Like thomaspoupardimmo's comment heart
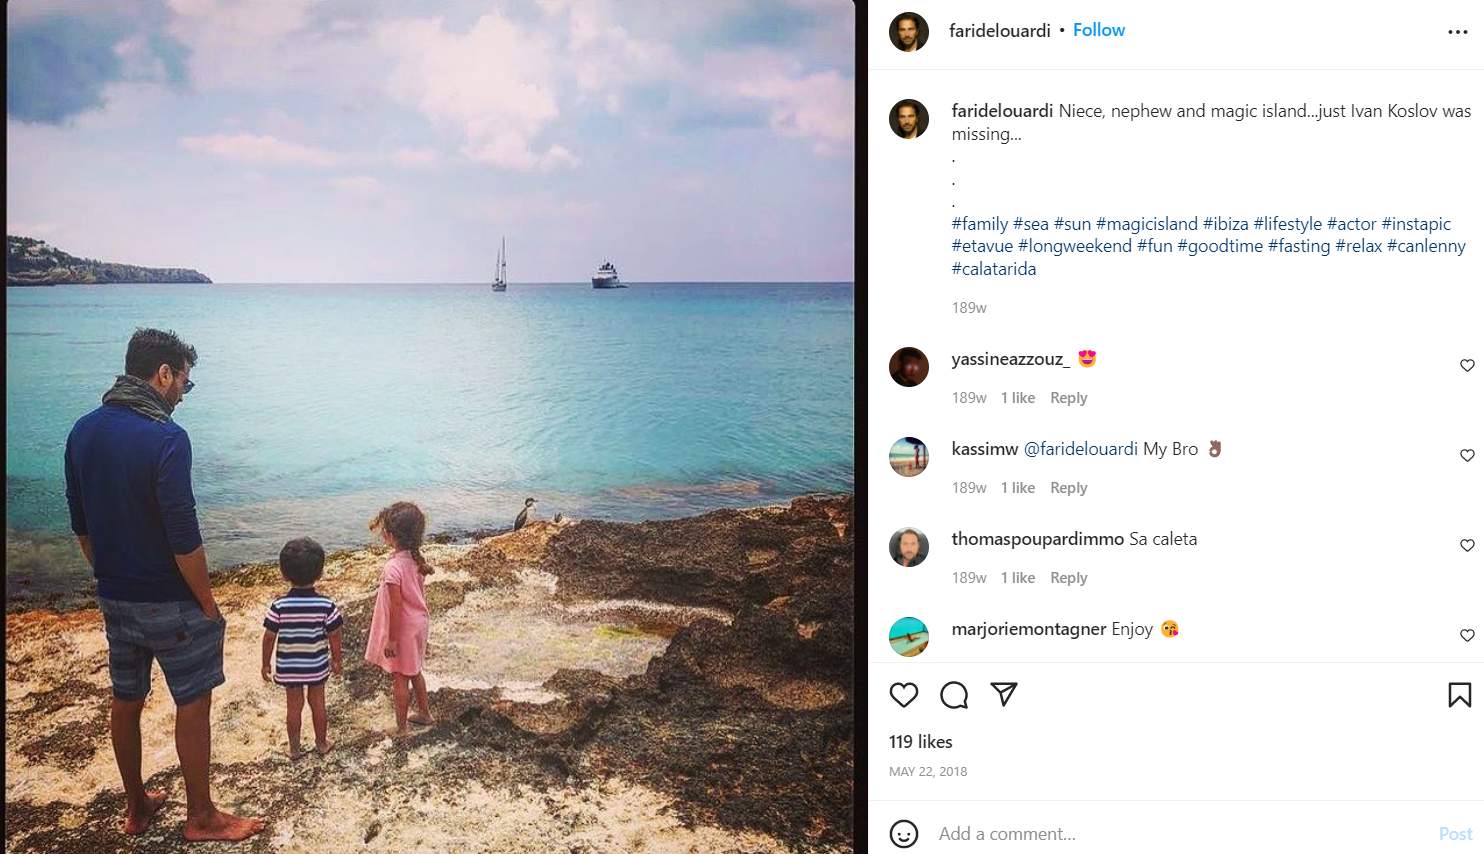1484x854 pixels. [x=1467, y=546]
